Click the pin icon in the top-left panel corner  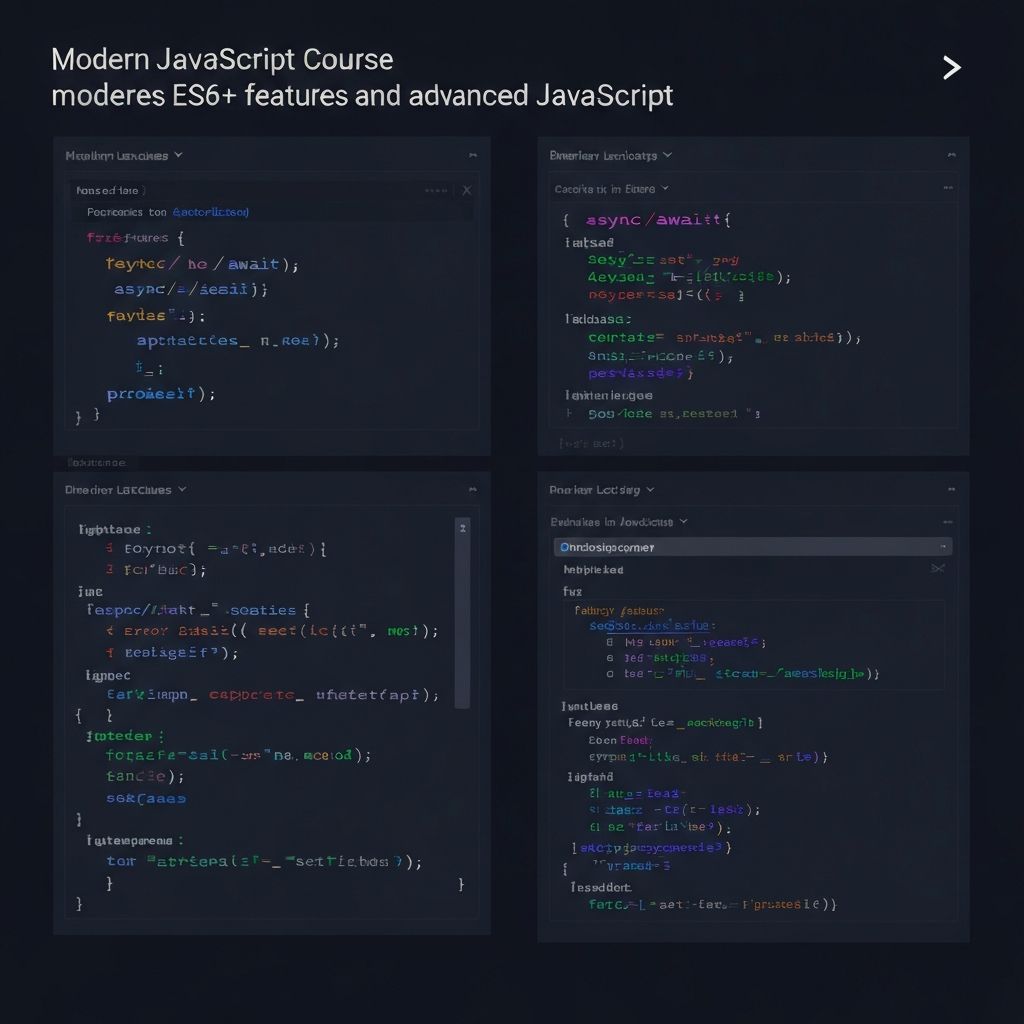[x=471, y=155]
